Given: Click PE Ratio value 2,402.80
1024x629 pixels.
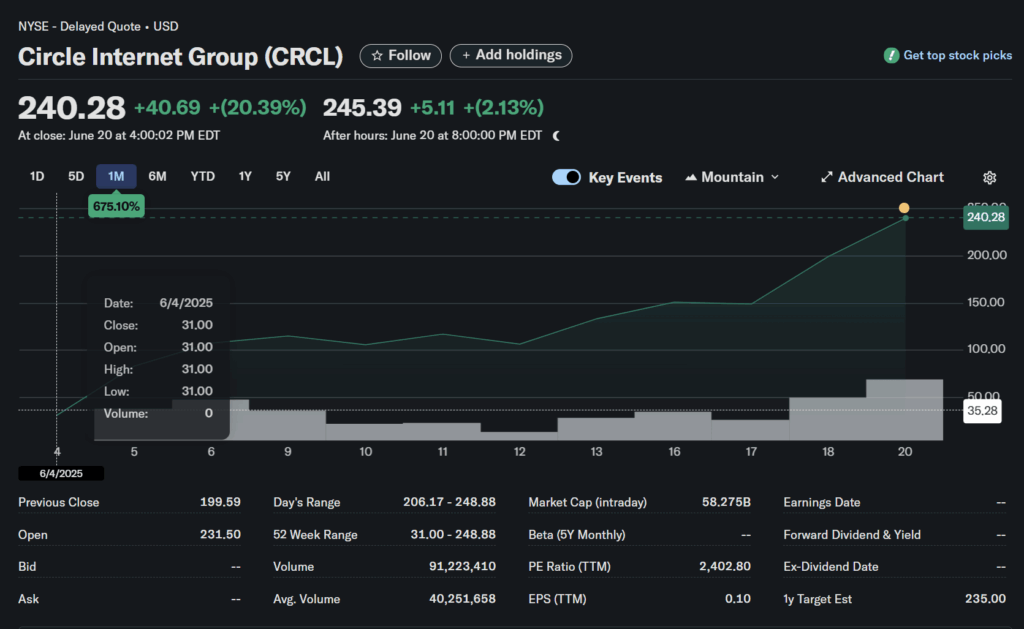Looking at the screenshot, I should (x=725, y=566).
